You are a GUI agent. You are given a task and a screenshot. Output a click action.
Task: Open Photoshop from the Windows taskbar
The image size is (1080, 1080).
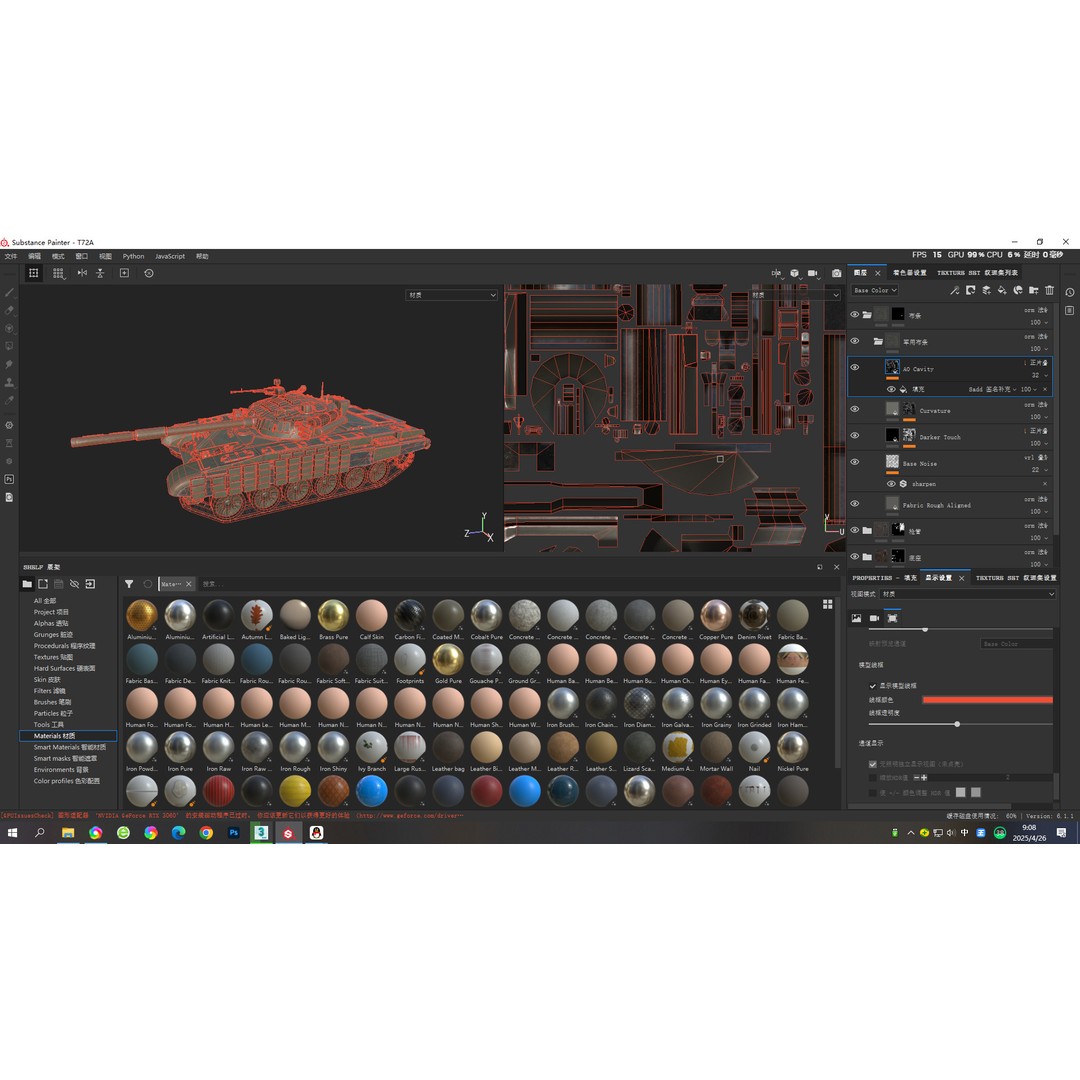(233, 833)
